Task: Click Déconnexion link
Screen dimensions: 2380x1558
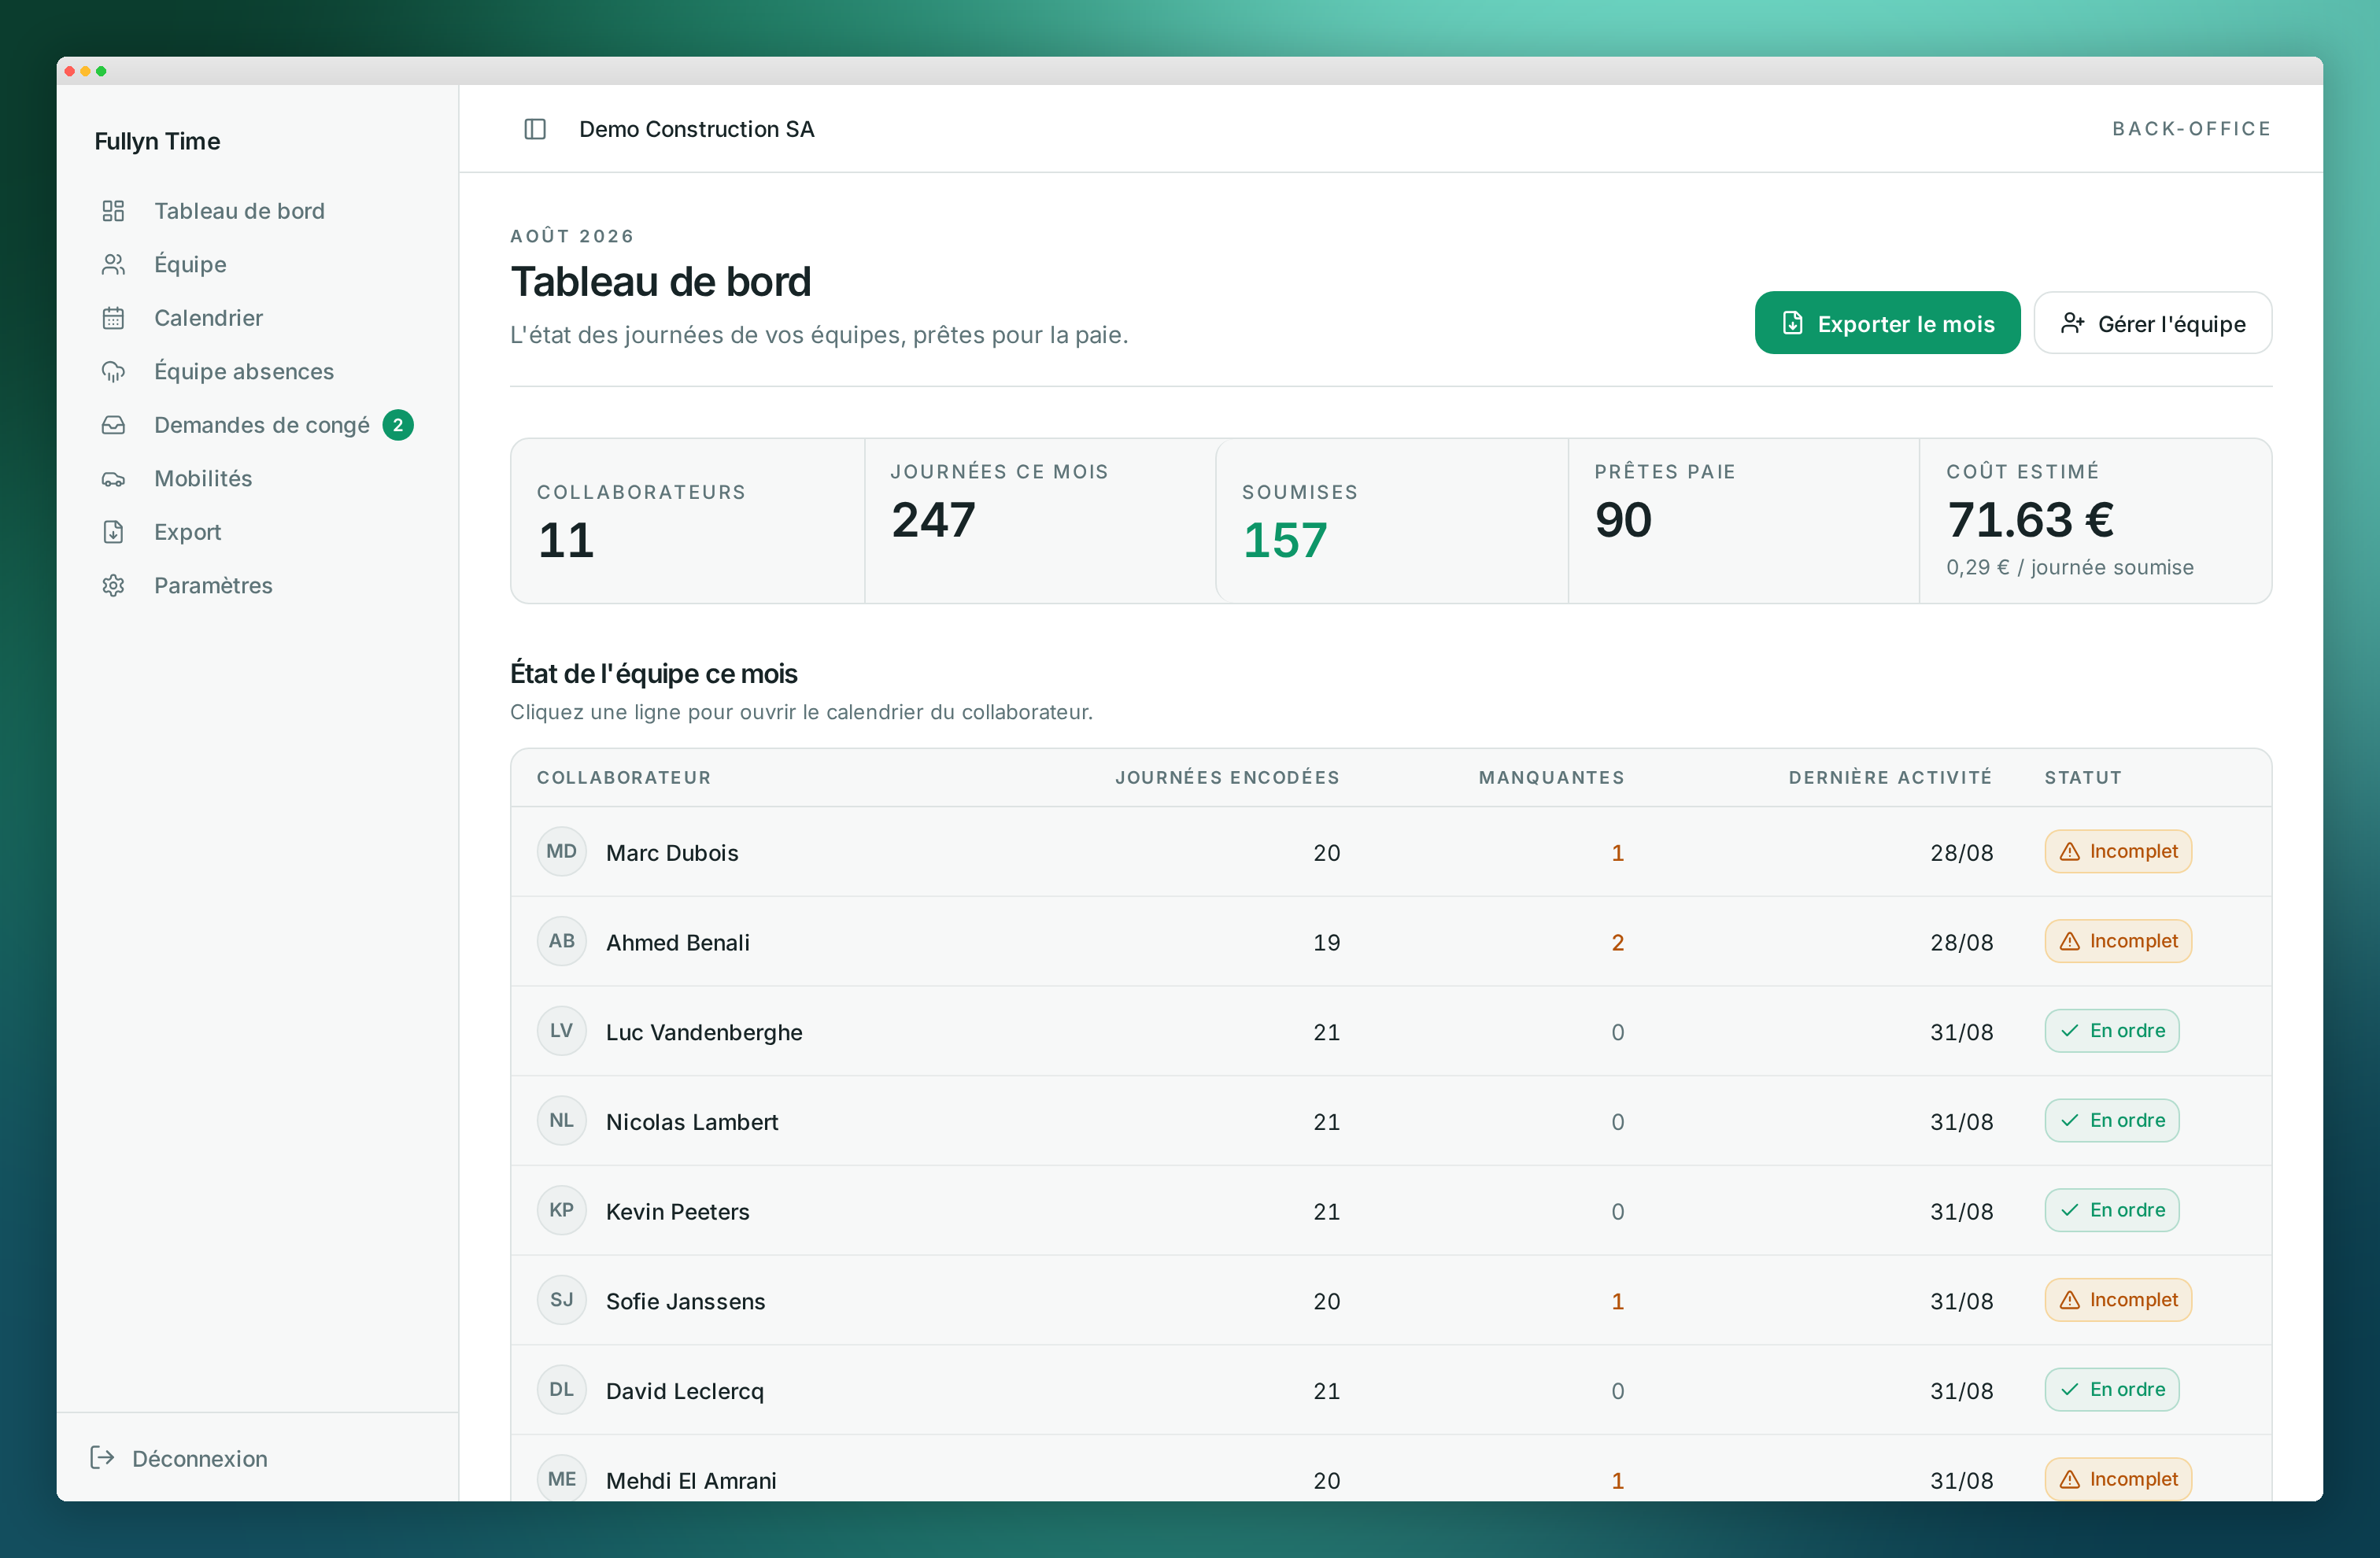Action: pyautogui.click(x=180, y=1458)
